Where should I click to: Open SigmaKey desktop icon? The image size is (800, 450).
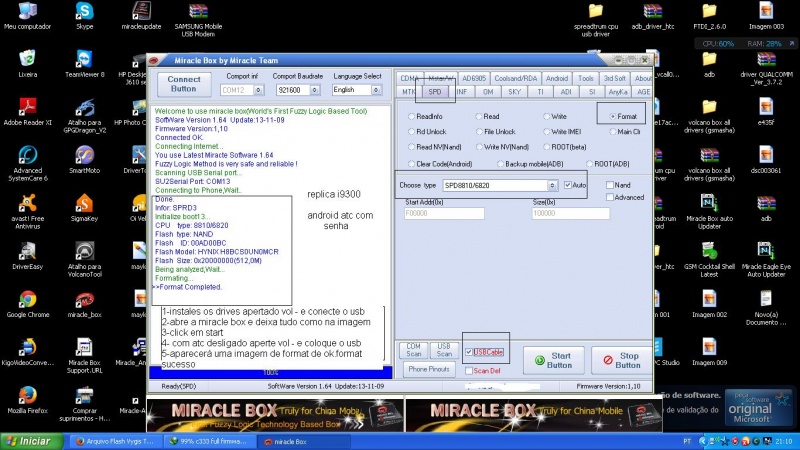[84, 208]
